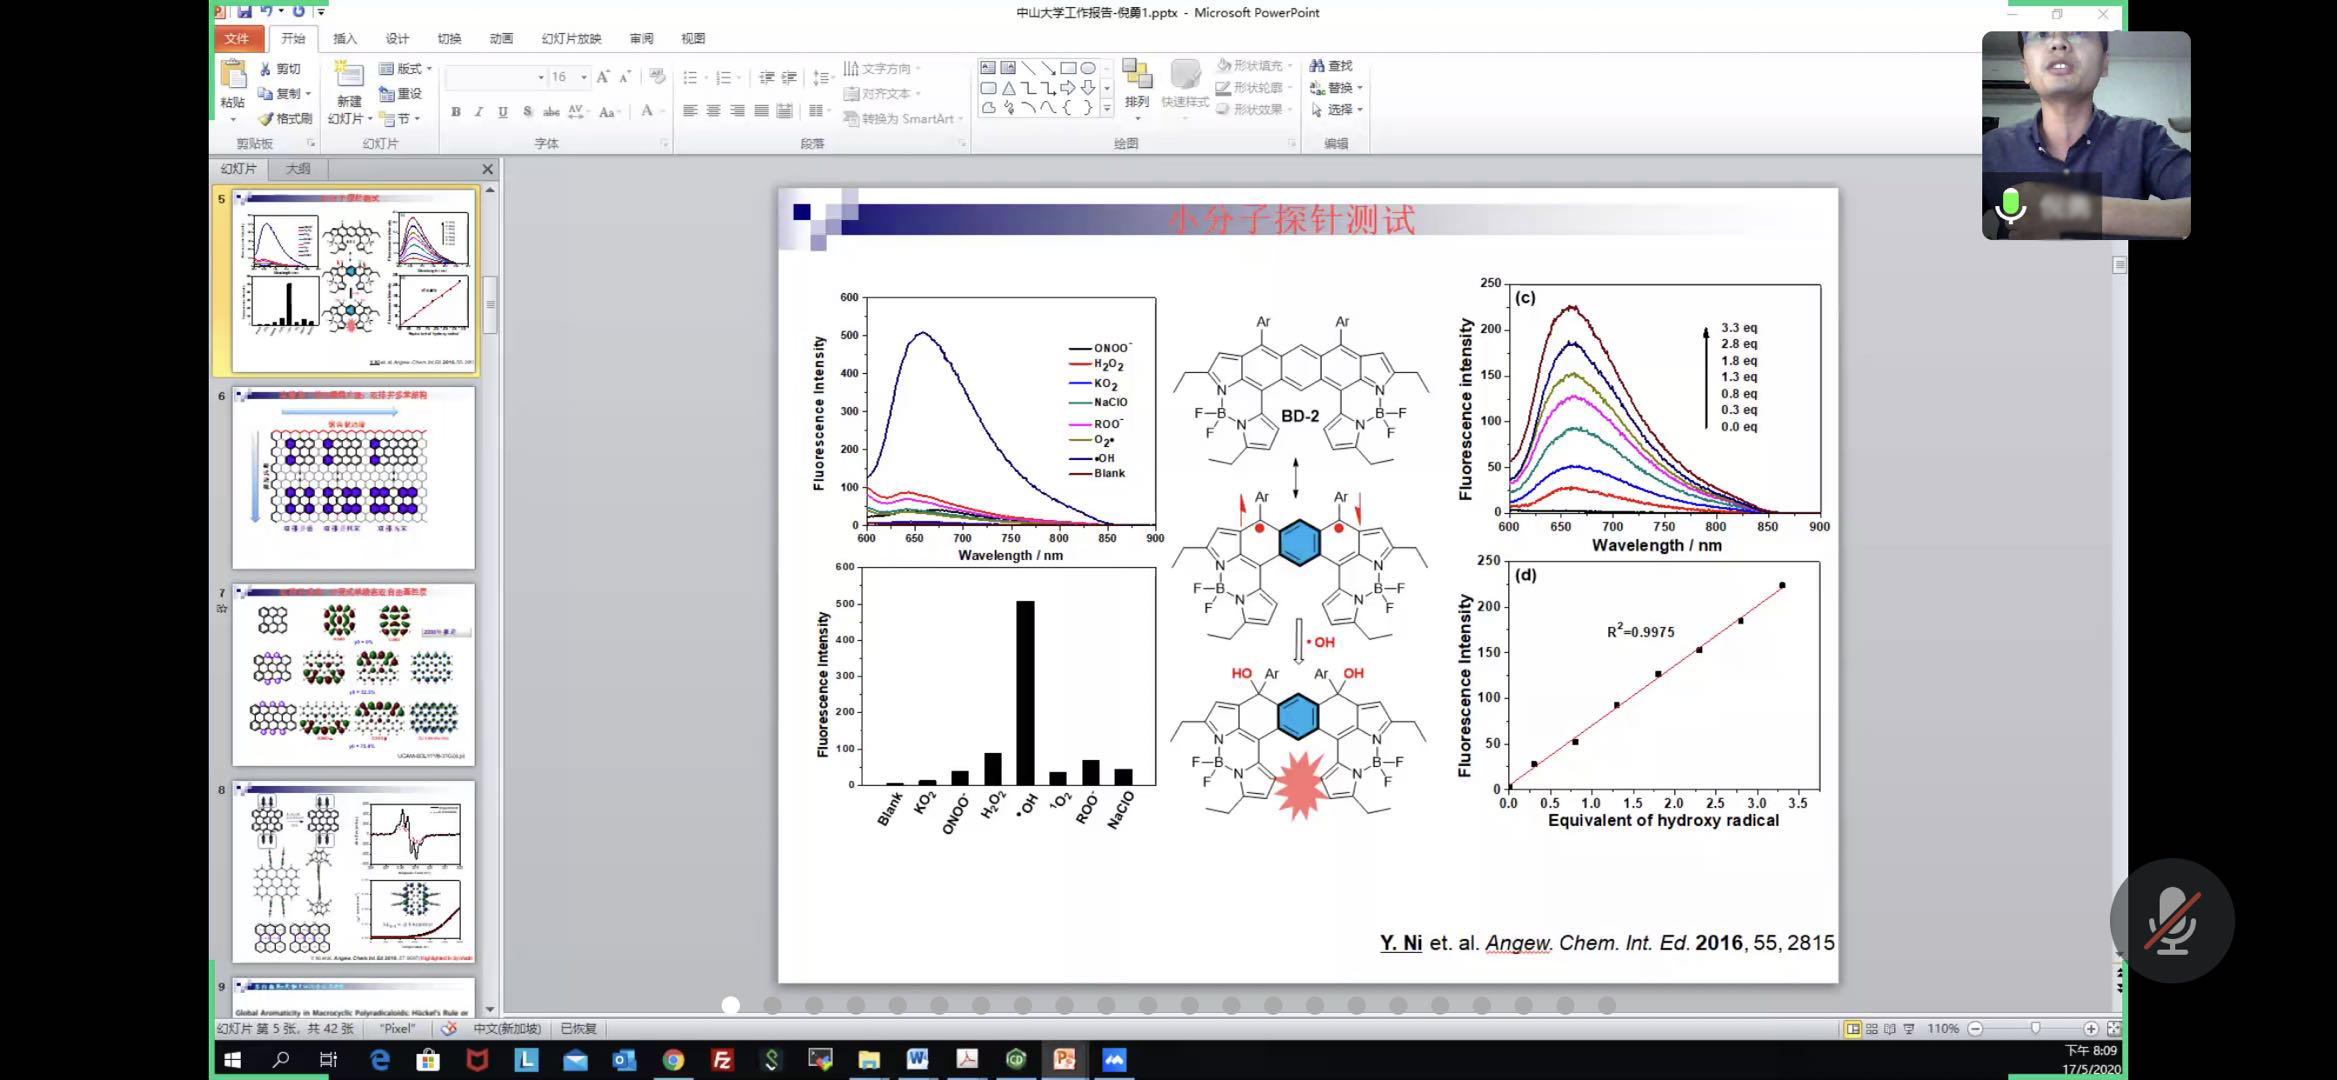Open the font size dropdown
Image resolution: width=2337 pixels, height=1080 pixels.
pyautogui.click(x=584, y=77)
